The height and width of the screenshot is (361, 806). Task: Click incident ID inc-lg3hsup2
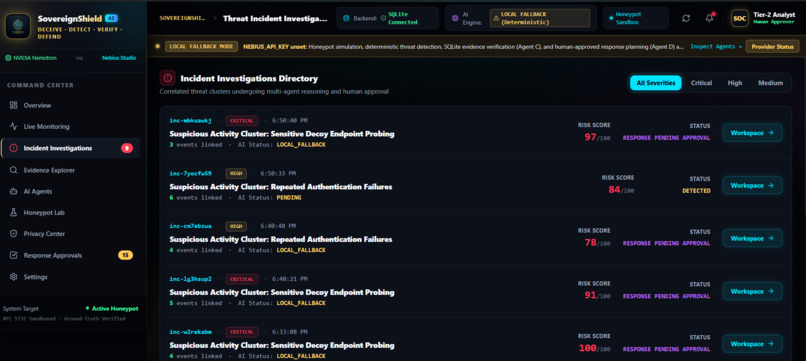pos(190,279)
